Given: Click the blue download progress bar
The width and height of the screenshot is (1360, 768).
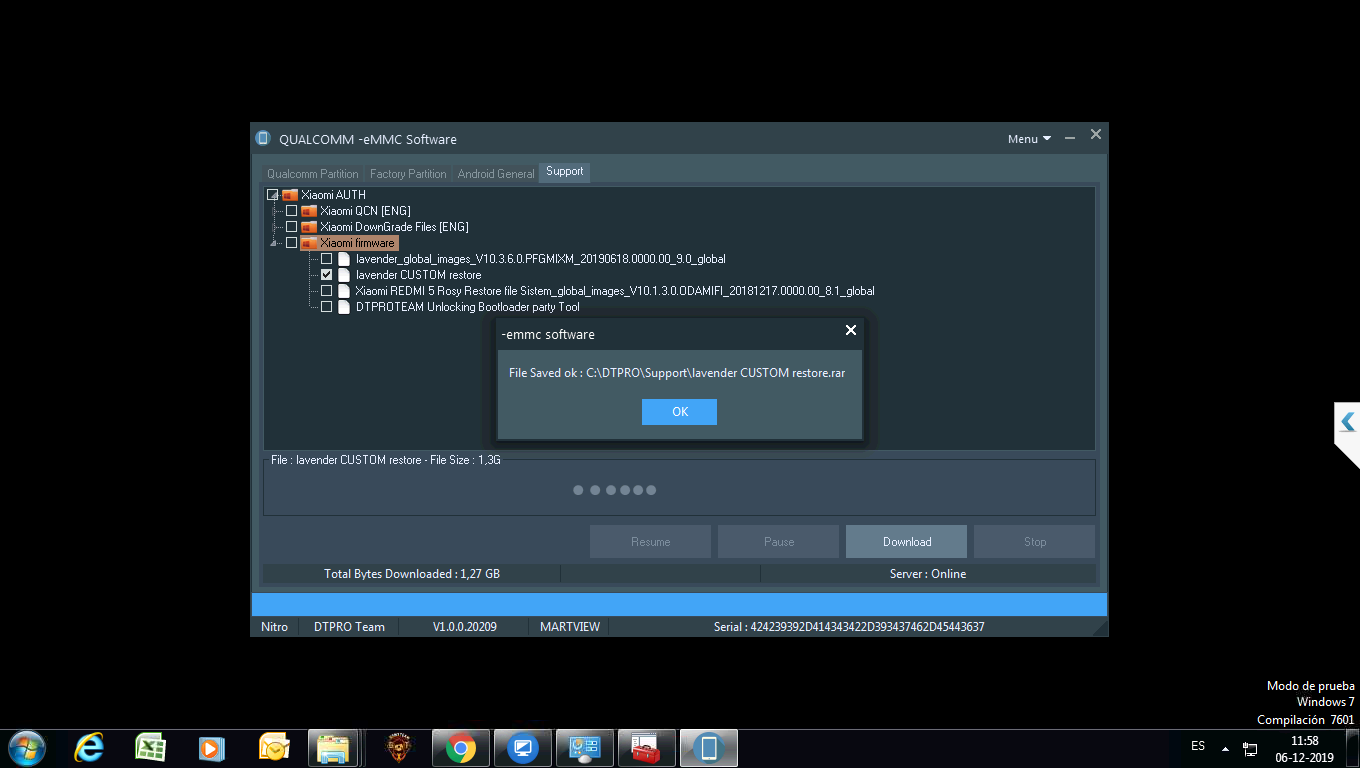Looking at the screenshot, I should click(679, 605).
